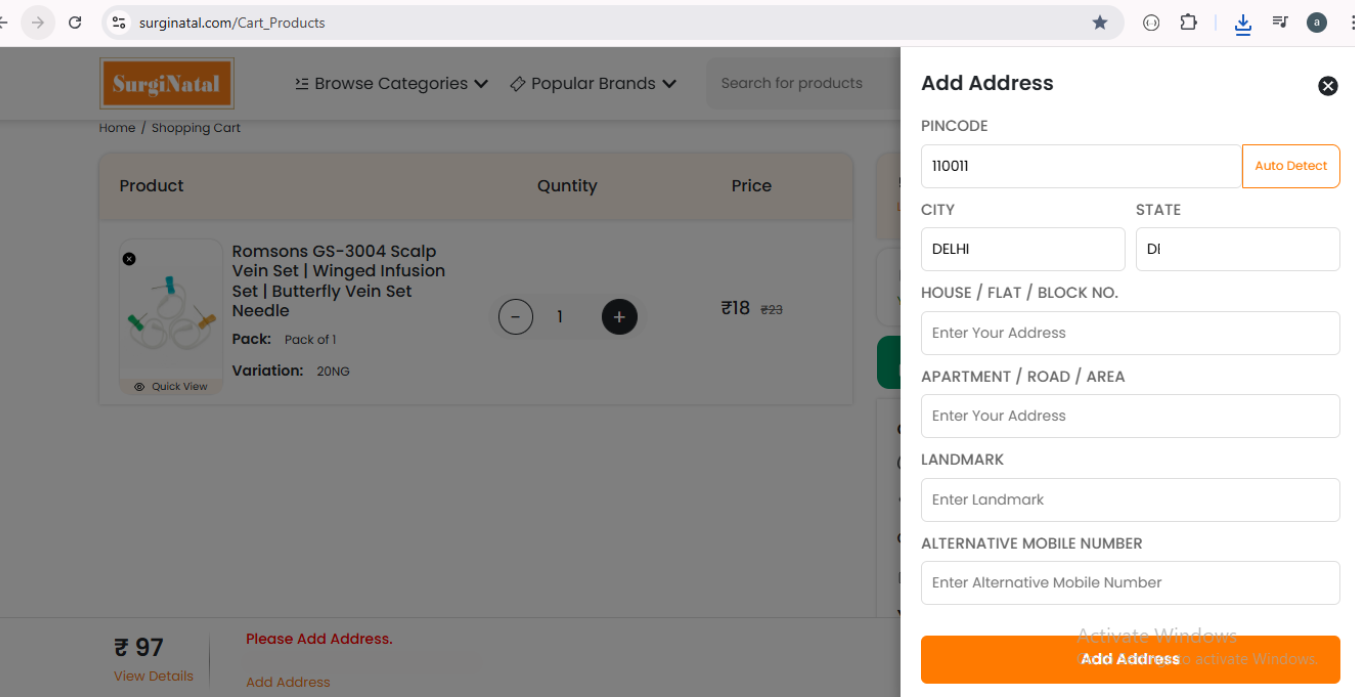The height and width of the screenshot is (697, 1355).
Task: Reload the current page
Action: click(x=75, y=22)
